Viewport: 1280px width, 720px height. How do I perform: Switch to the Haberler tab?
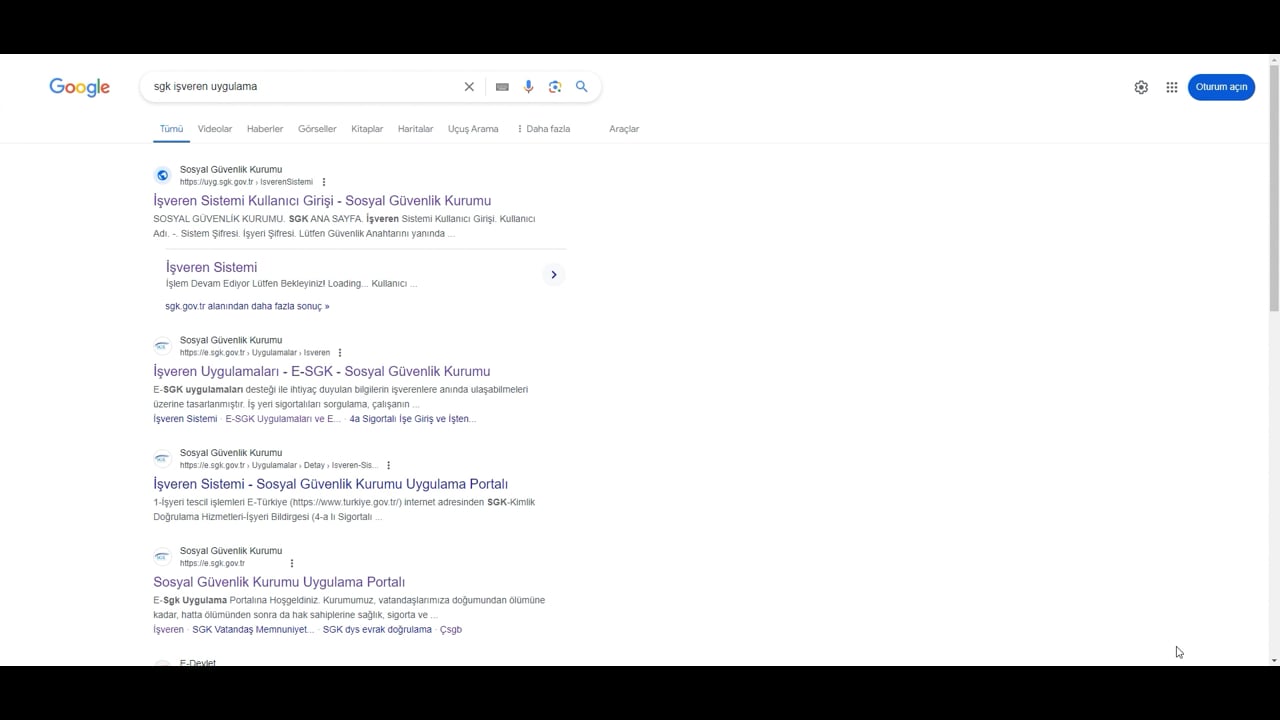coord(265,129)
